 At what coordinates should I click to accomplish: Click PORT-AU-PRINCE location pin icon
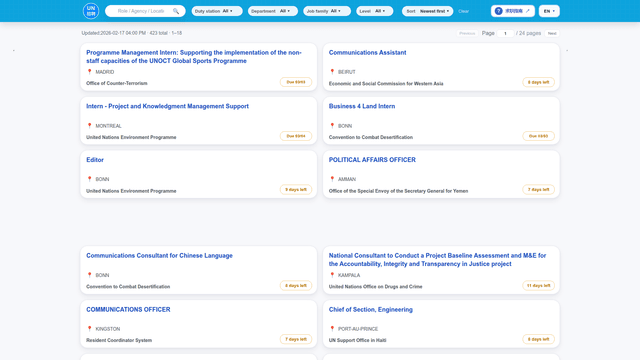pyautogui.click(x=332, y=329)
